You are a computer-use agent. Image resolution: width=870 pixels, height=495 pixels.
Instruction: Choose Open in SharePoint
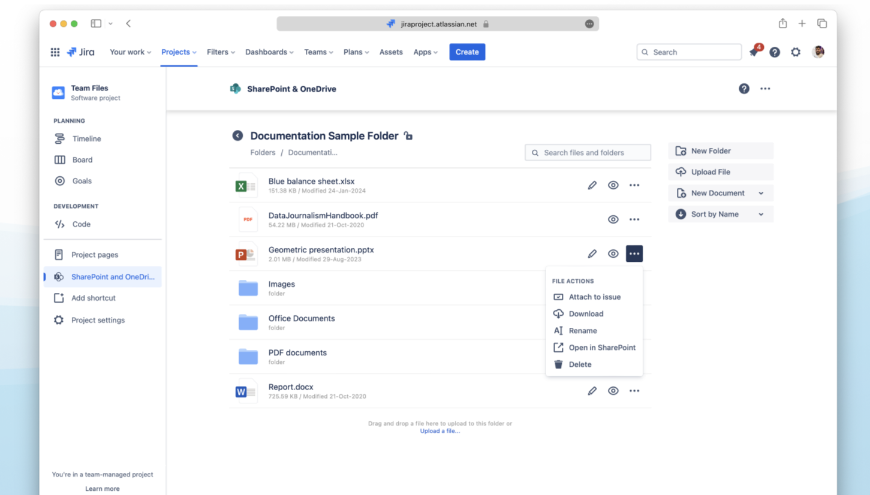pyautogui.click(x=594, y=347)
